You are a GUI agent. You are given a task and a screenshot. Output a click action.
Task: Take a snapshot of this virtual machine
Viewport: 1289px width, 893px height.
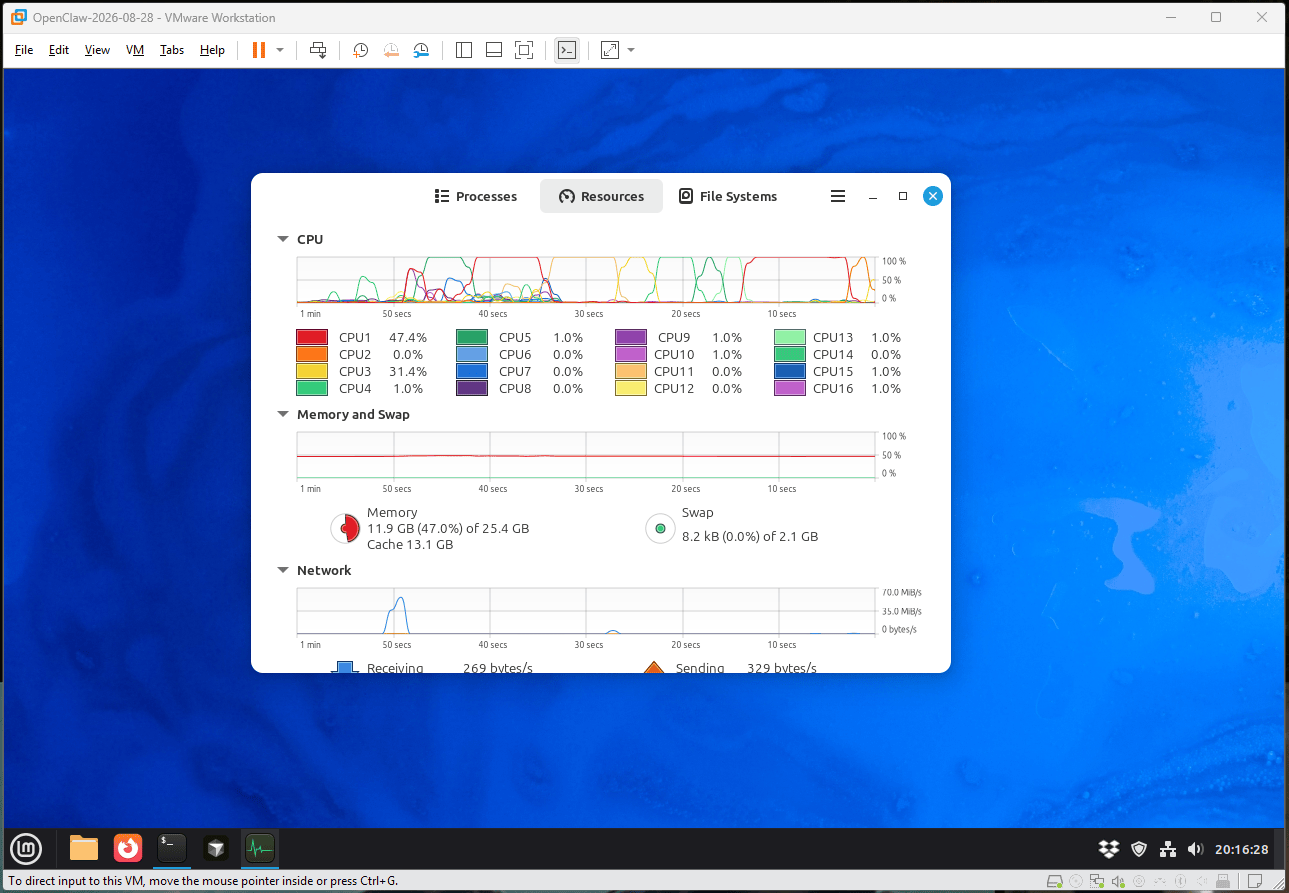pyautogui.click(x=360, y=50)
